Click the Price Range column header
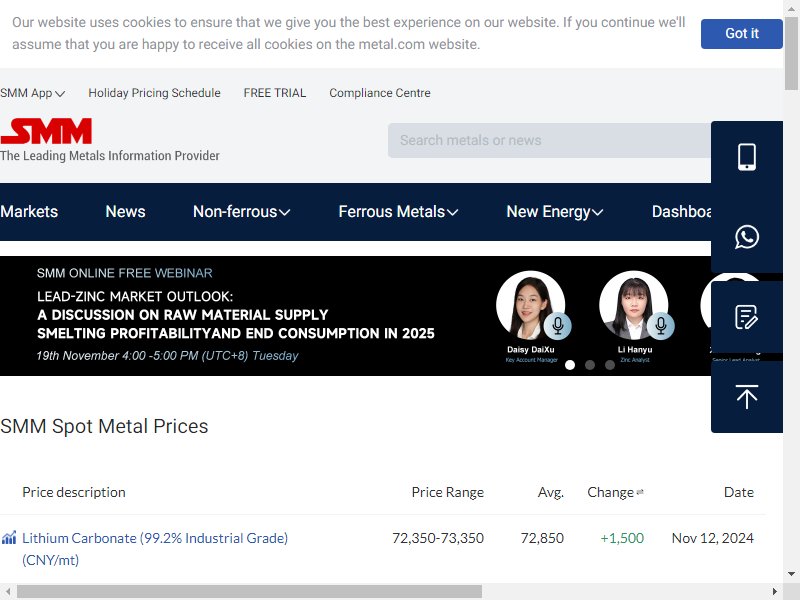Screen dimensions: 800x600 click(x=447, y=492)
